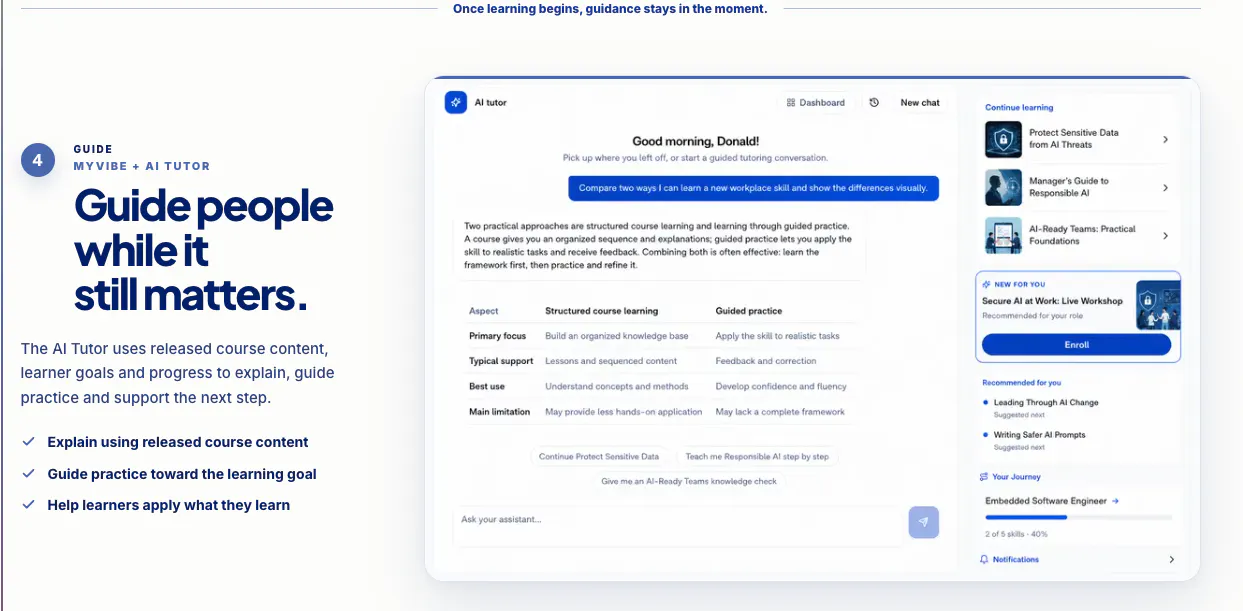Image resolution: width=1243 pixels, height=611 pixels.
Task: Click the Guided practice column header
Action: pos(749,311)
